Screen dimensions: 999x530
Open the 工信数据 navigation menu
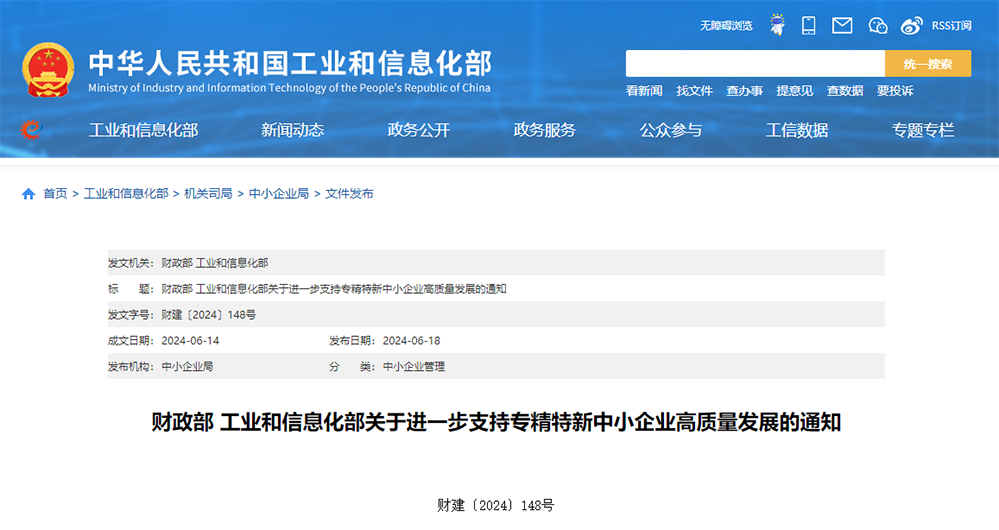point(797,130)
